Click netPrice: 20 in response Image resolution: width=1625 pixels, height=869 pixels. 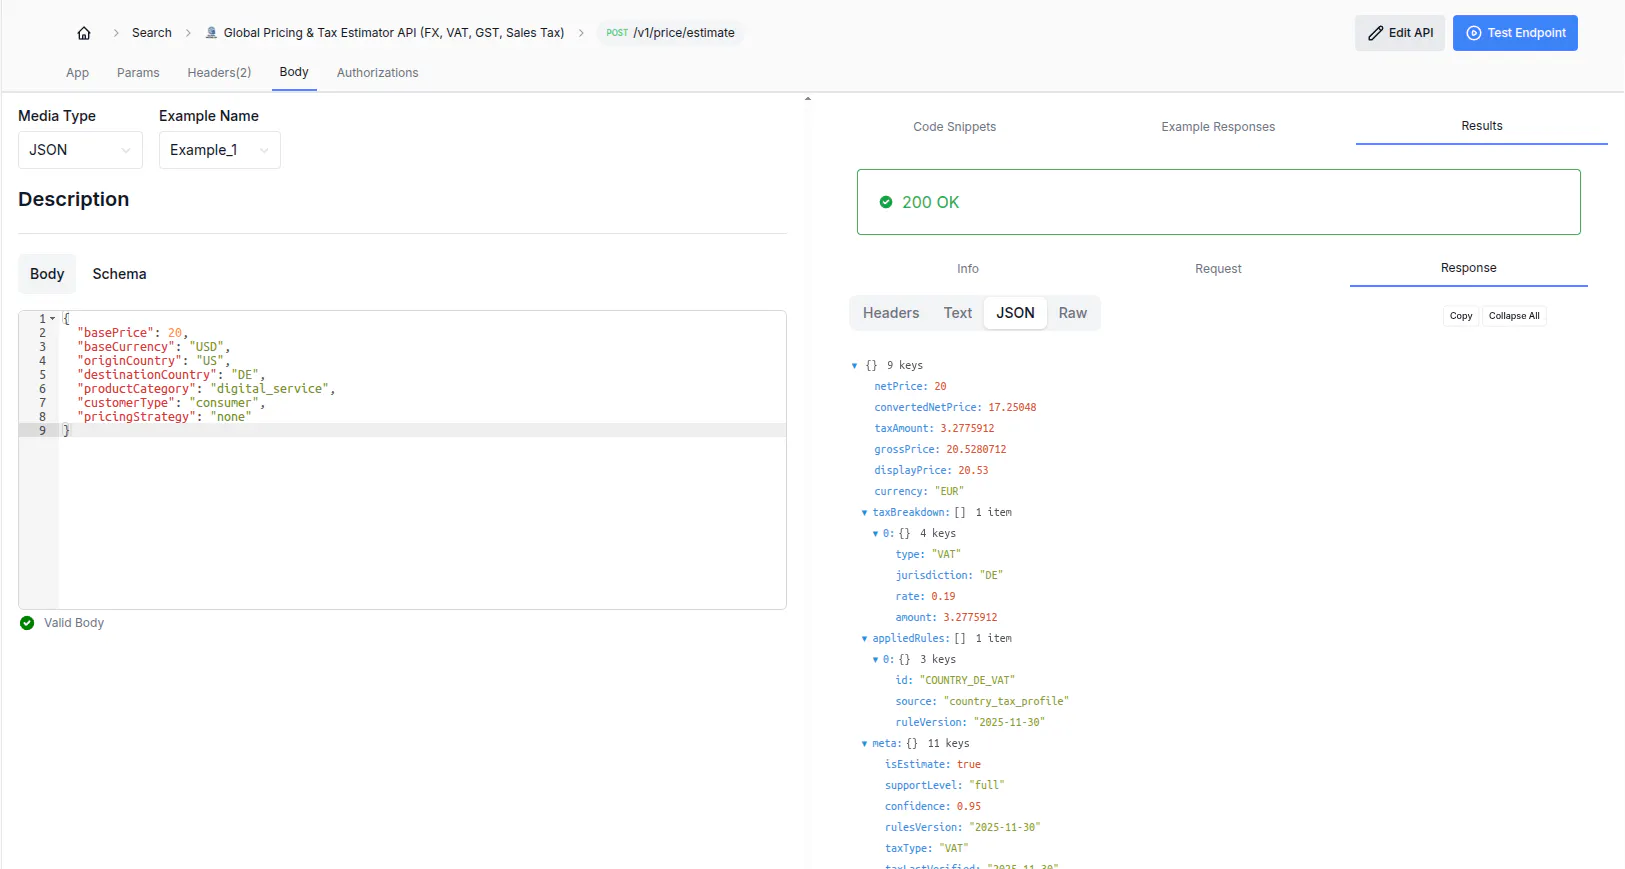910,386
